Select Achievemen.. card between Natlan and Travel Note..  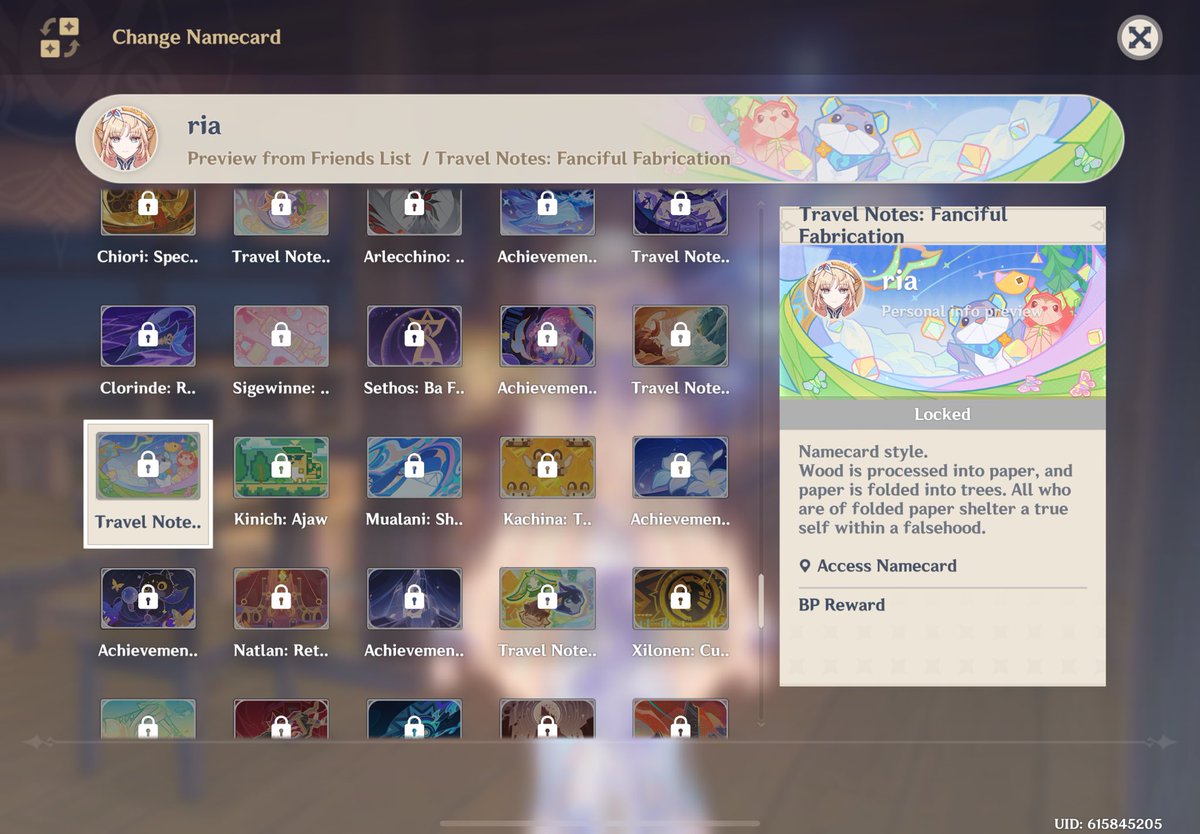[x=414, y=614]
